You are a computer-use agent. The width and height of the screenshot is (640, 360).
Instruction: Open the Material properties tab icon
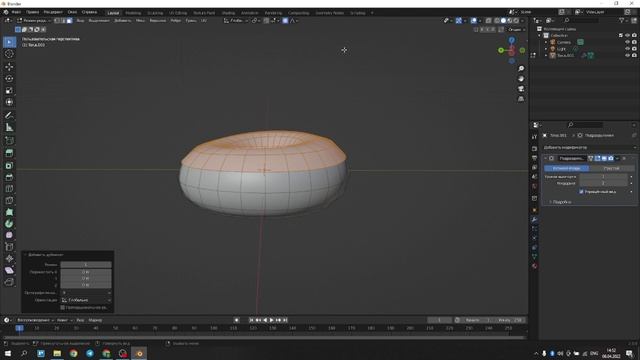pyautogui.click(x=535, y=266)
